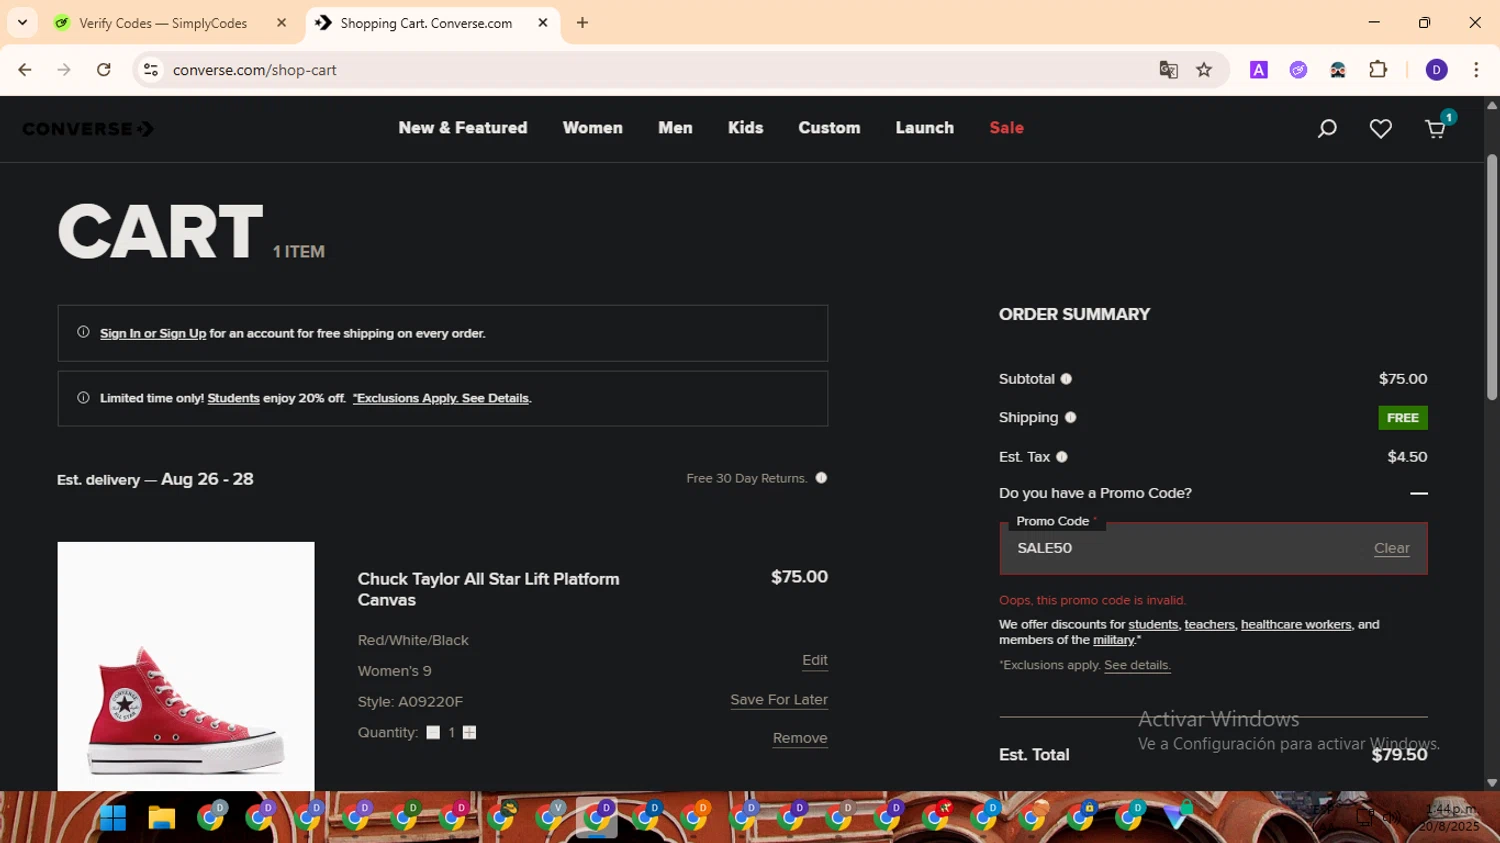Screen dimensions: 1500x843
Task: Clear the promo code
Action: [x=1391, y=549]
